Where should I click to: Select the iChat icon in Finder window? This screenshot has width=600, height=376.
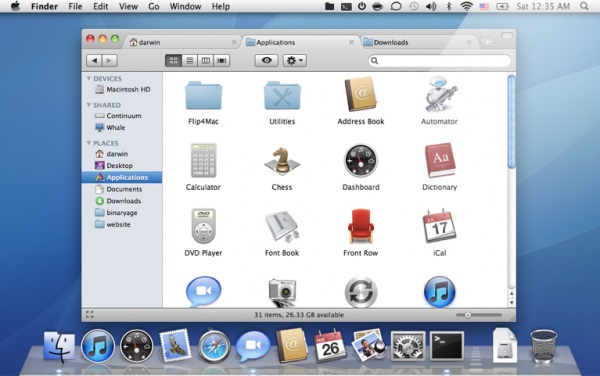click(x=204, y=291)
